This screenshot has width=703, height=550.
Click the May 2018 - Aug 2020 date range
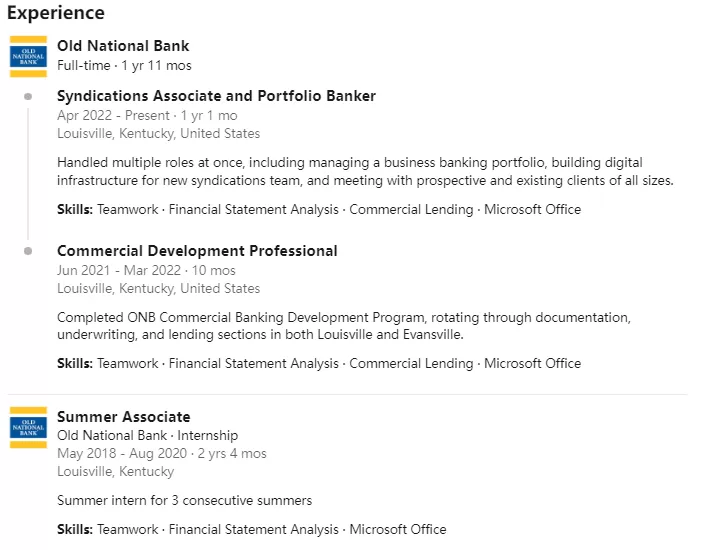[122, 454]
